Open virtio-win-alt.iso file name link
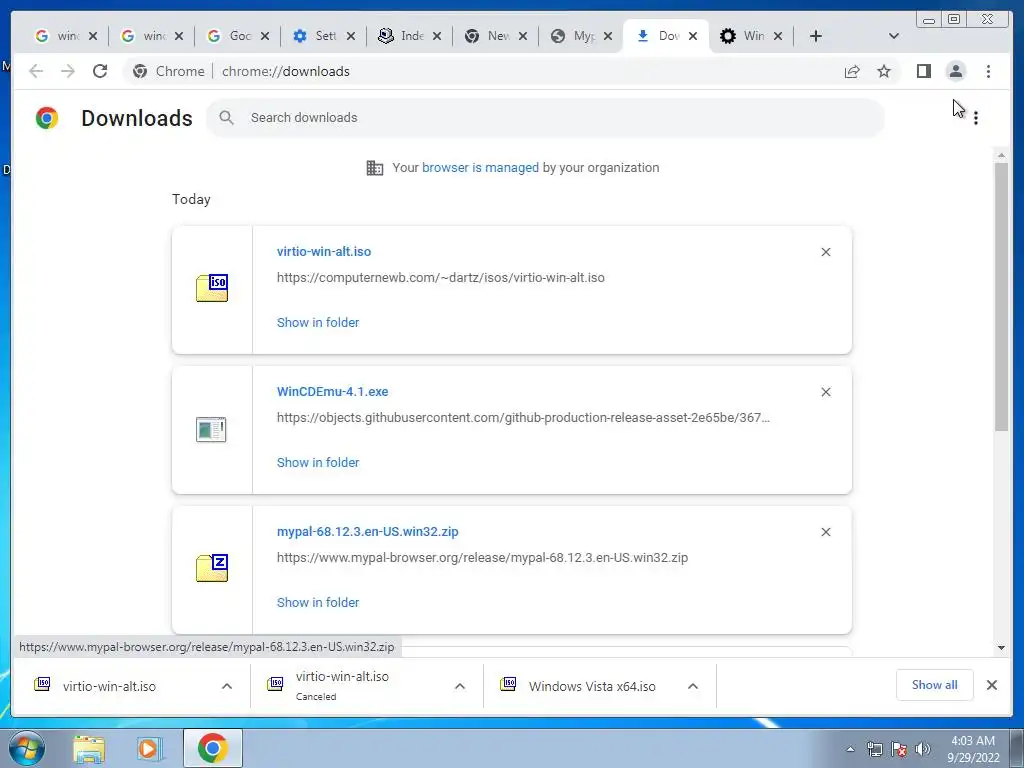This screenshot has width=1024, height=768. pos(324,251)
